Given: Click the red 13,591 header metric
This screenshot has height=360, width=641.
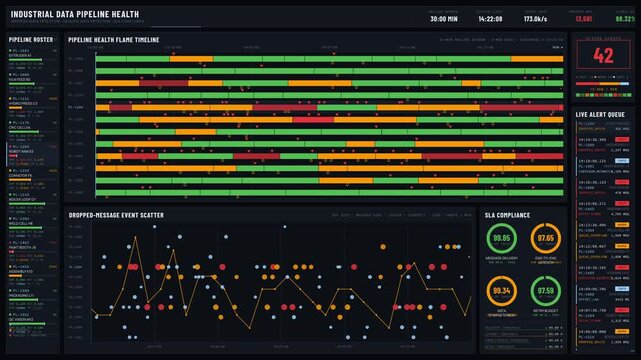Looking at the screenshot, I should pyautogui.click(x=583, y=19).
